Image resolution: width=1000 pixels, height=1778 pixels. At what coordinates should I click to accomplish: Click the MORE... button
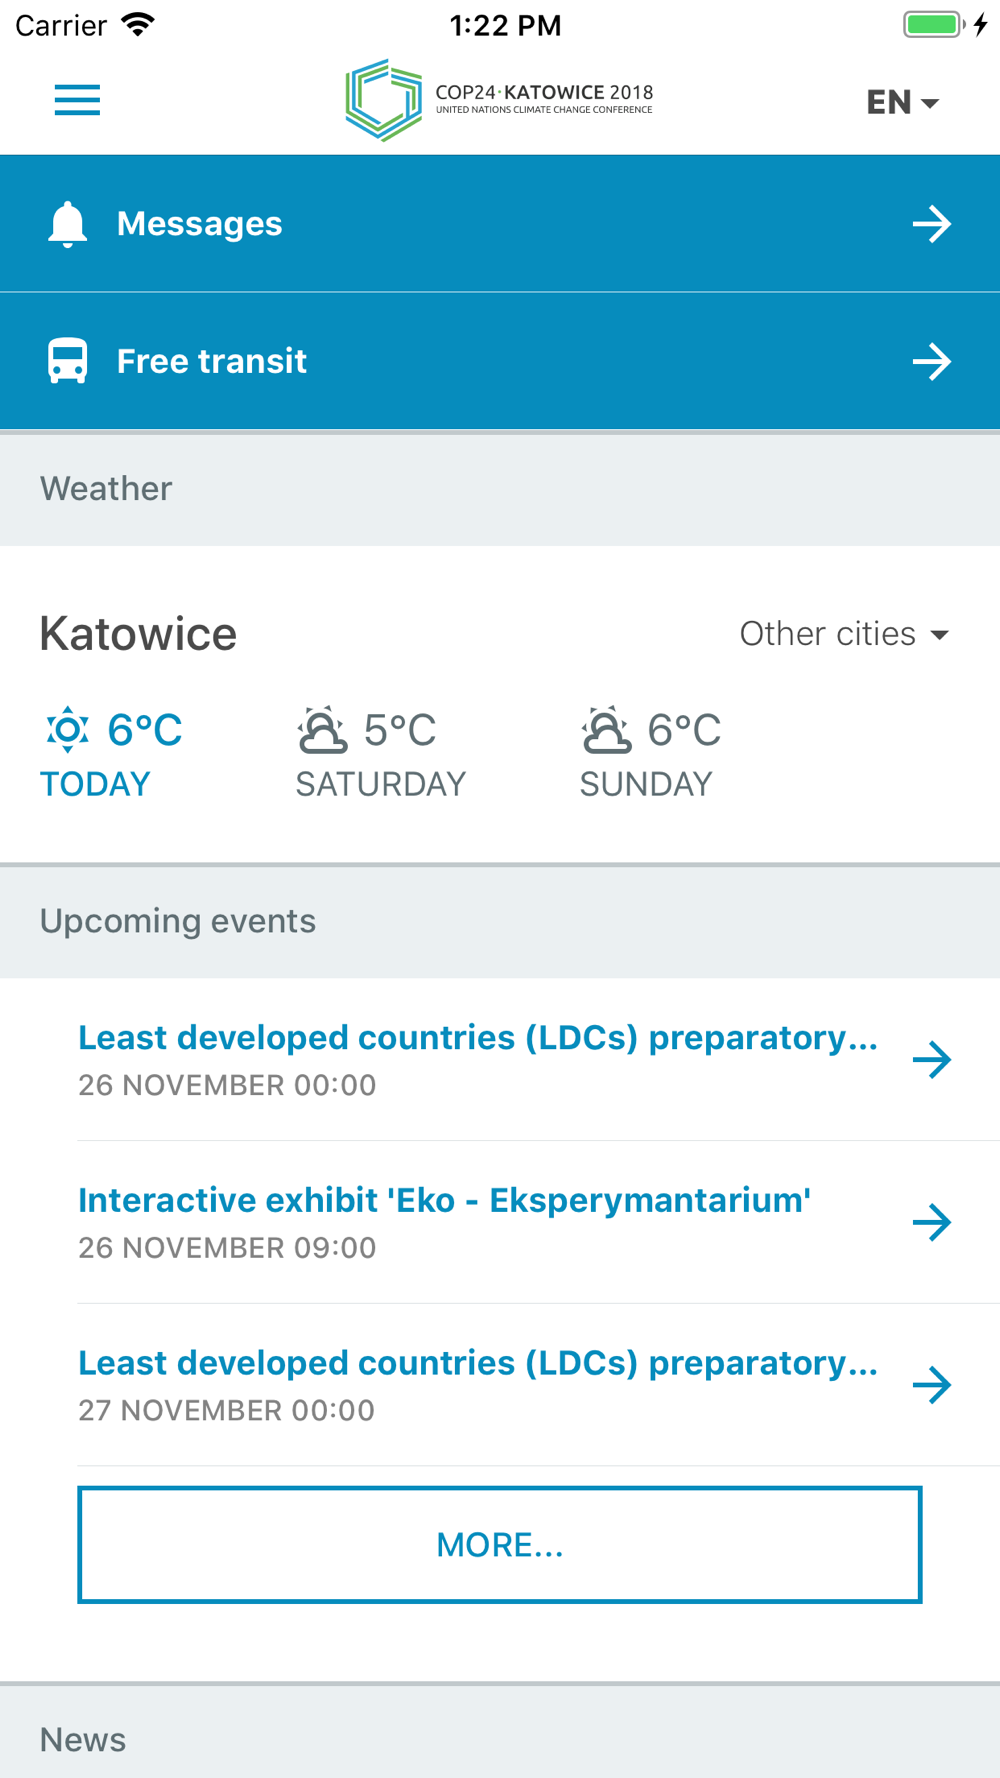click(x=500, y=1545)
